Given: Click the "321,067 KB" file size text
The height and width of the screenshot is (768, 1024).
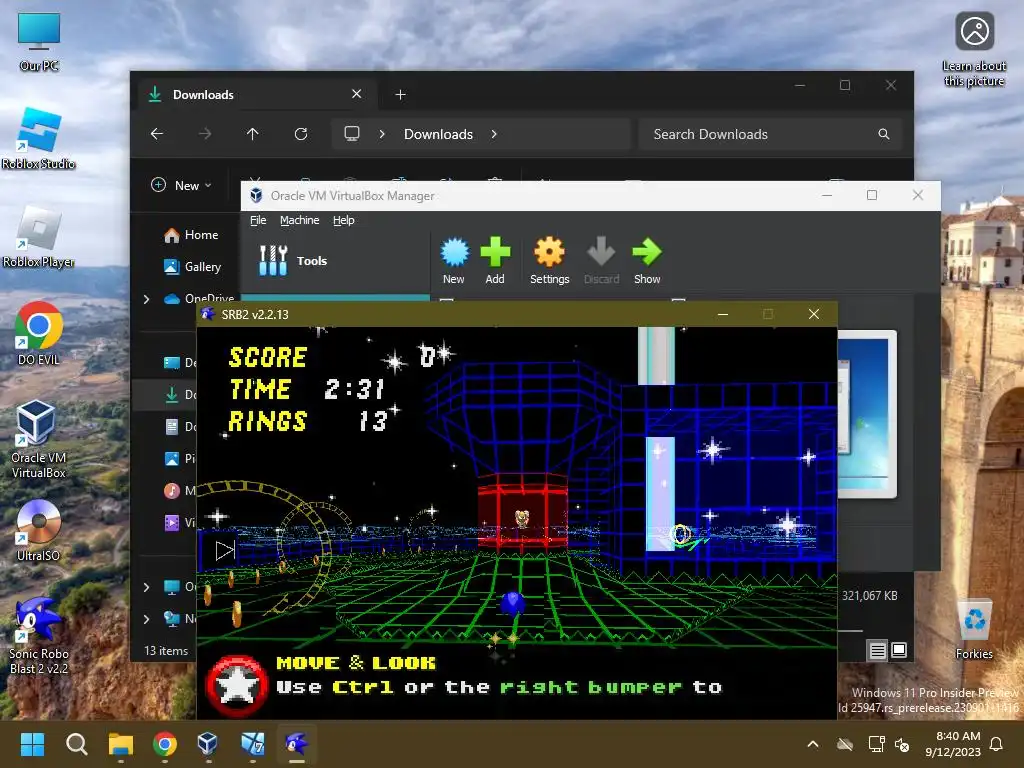Looking at the screenshot, I should tap(869, 596).
